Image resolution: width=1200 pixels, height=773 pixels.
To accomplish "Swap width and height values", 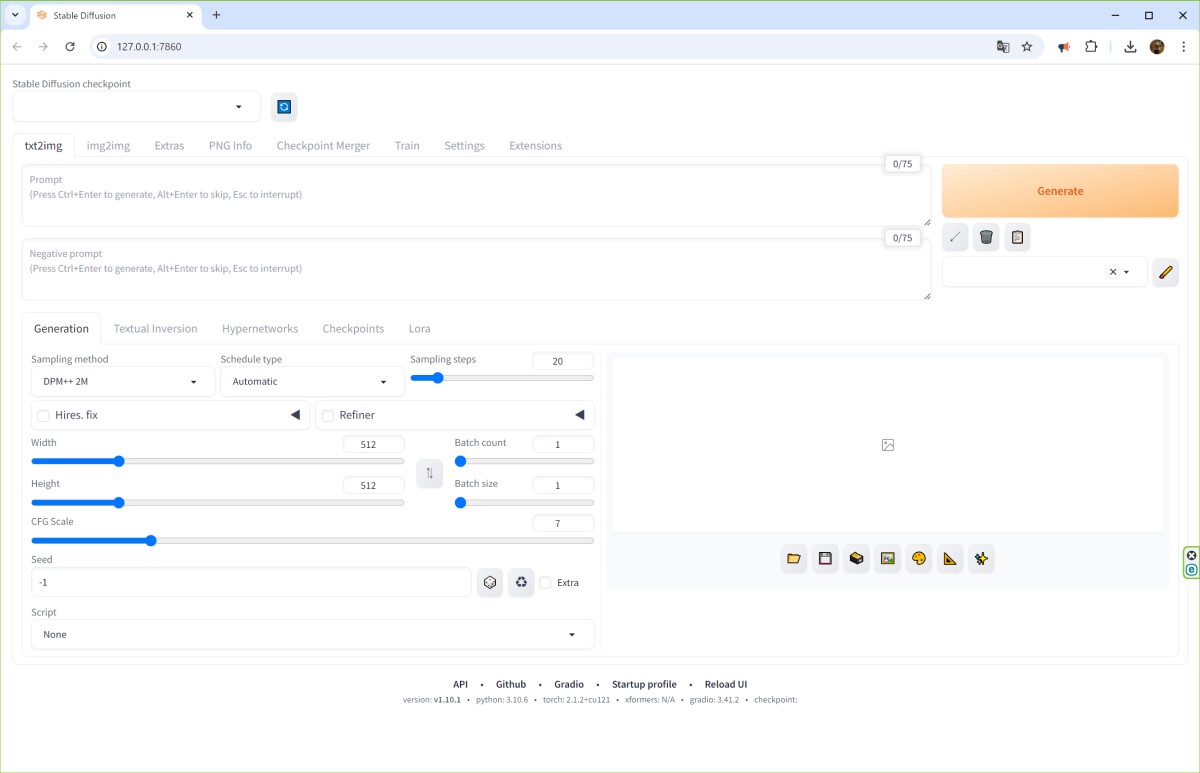I will [429, 473].
